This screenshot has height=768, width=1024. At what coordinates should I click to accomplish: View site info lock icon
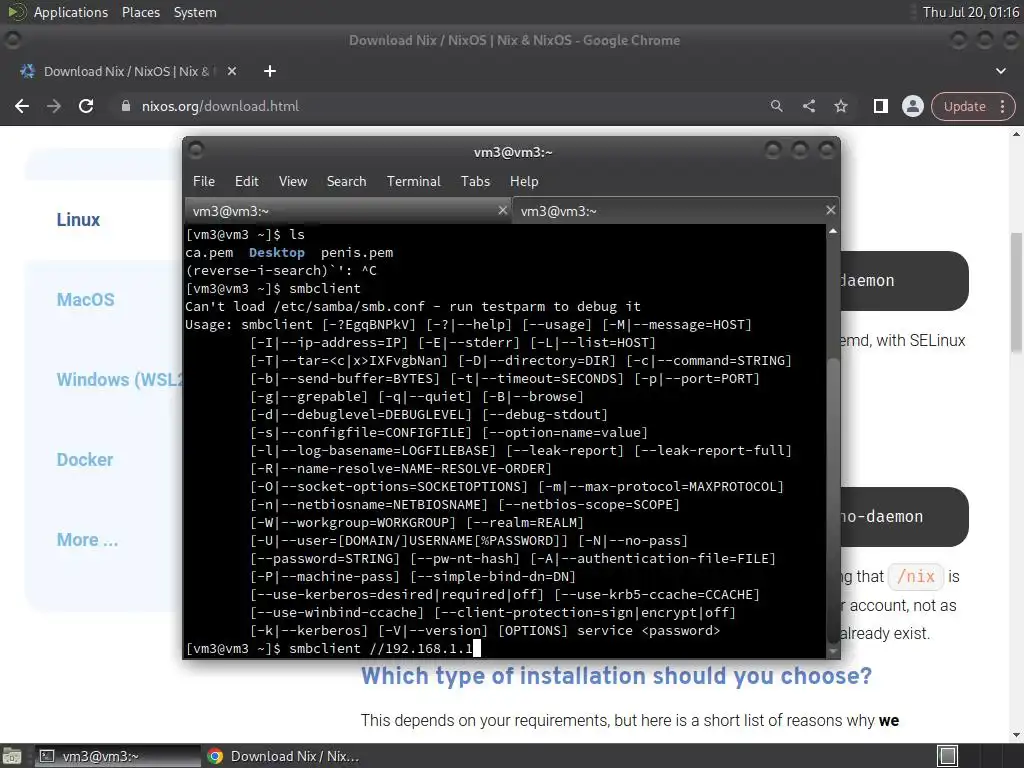(x=126, y=106)
